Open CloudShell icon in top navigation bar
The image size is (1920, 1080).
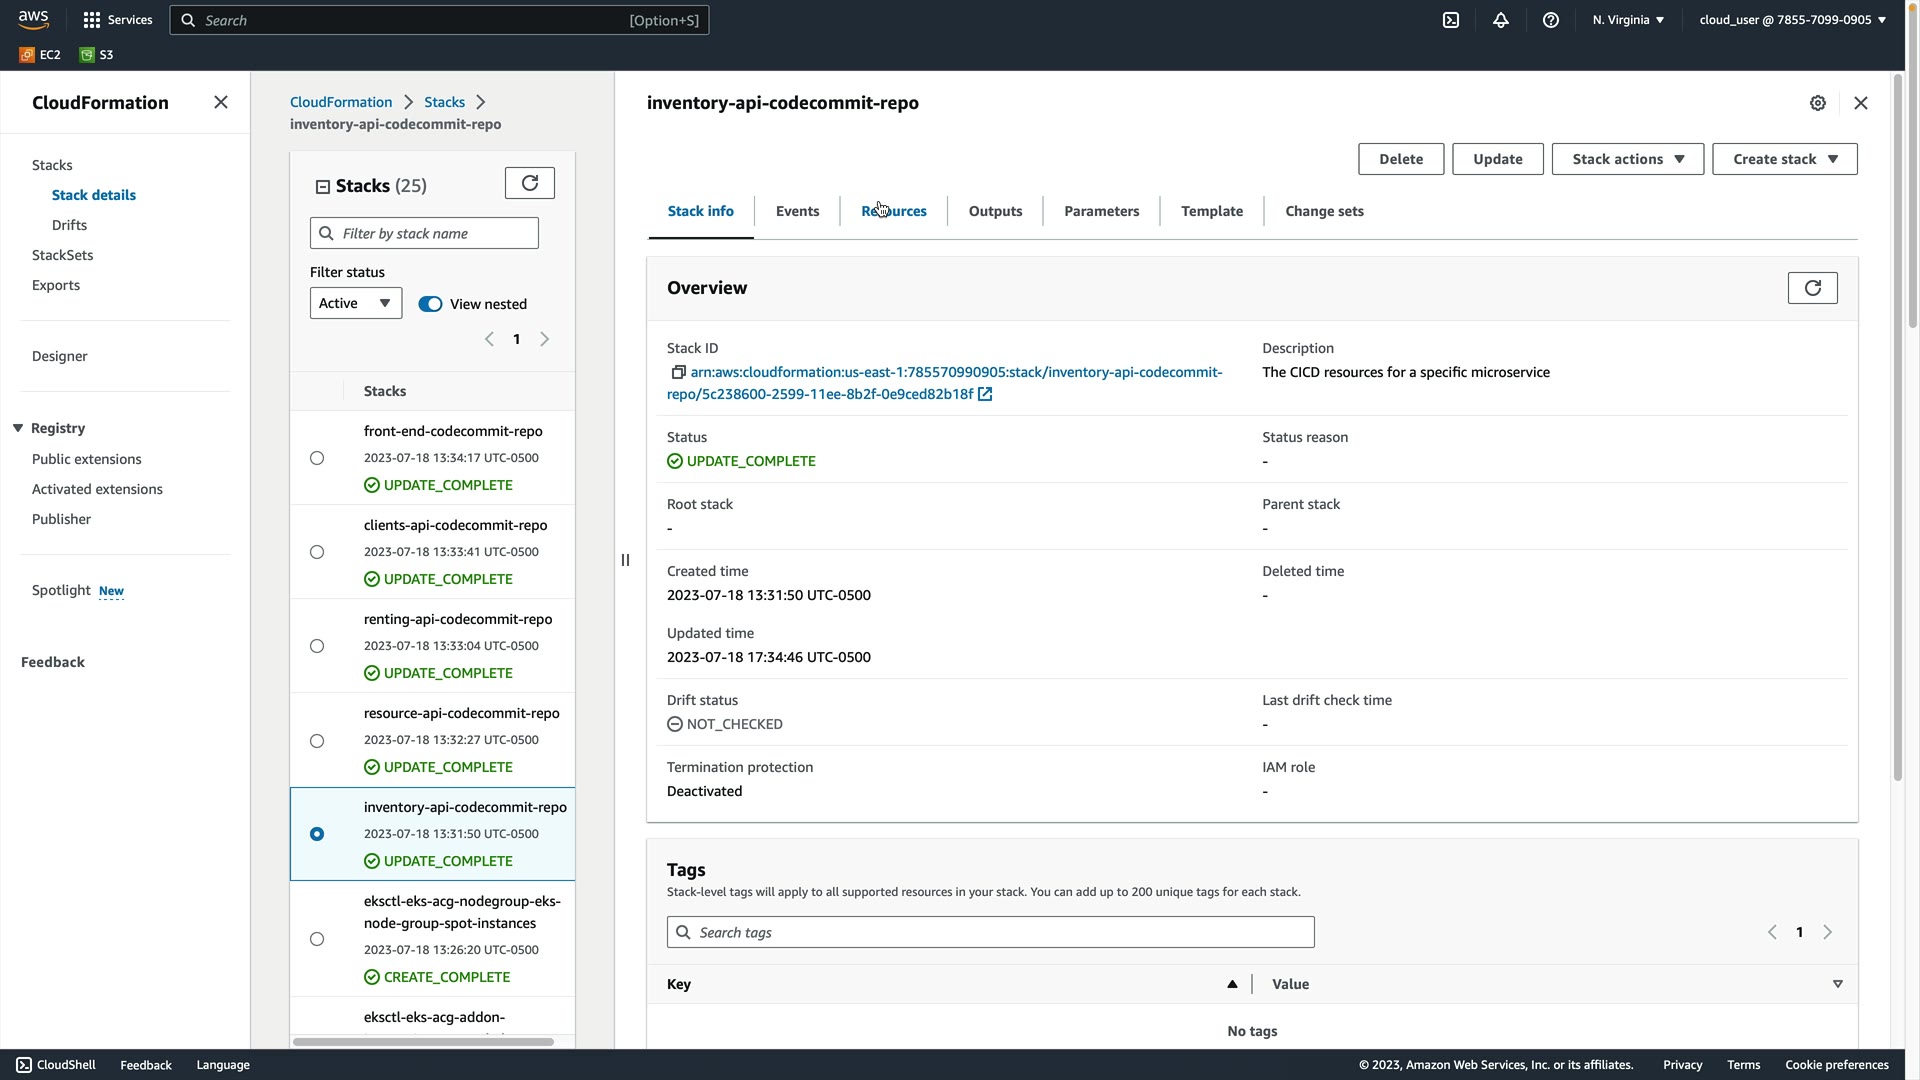click(x=1451, y=20)
